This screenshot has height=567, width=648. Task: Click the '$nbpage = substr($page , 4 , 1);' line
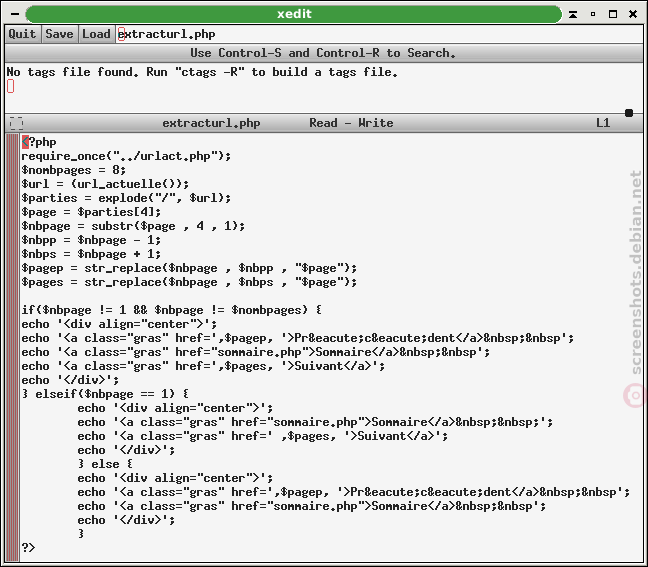point(133,226)
